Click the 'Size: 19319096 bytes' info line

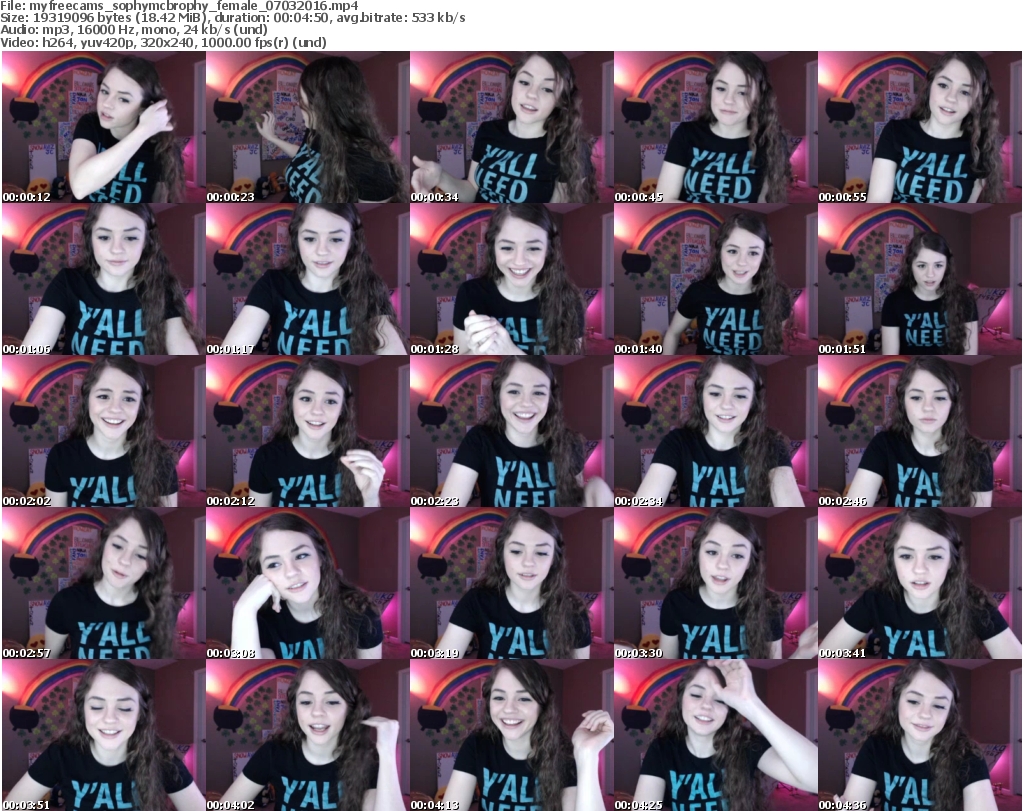point(232,18)
